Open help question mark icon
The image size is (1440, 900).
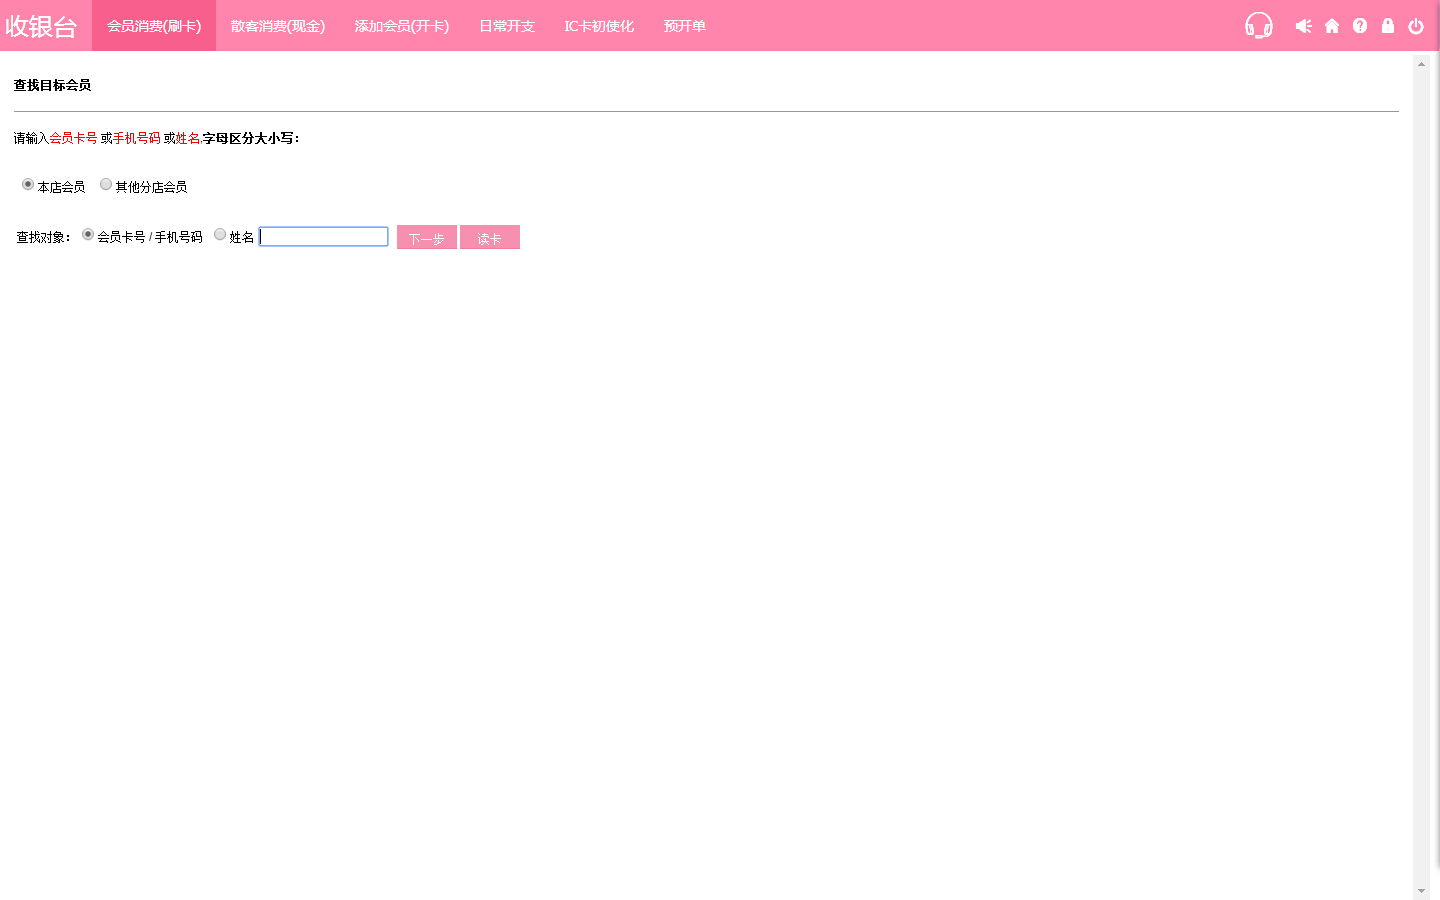[x=1360, y=26]
